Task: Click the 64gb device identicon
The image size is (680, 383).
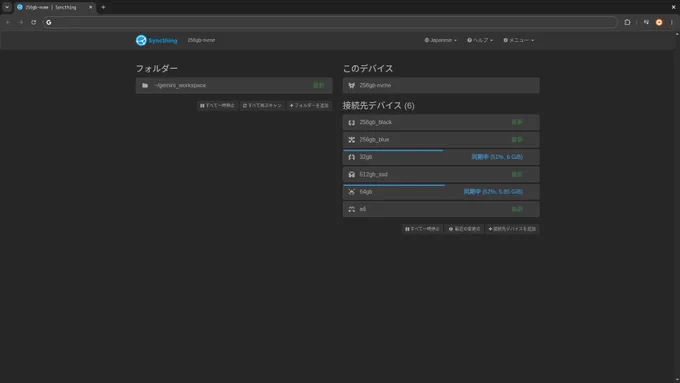Action: 352,192
